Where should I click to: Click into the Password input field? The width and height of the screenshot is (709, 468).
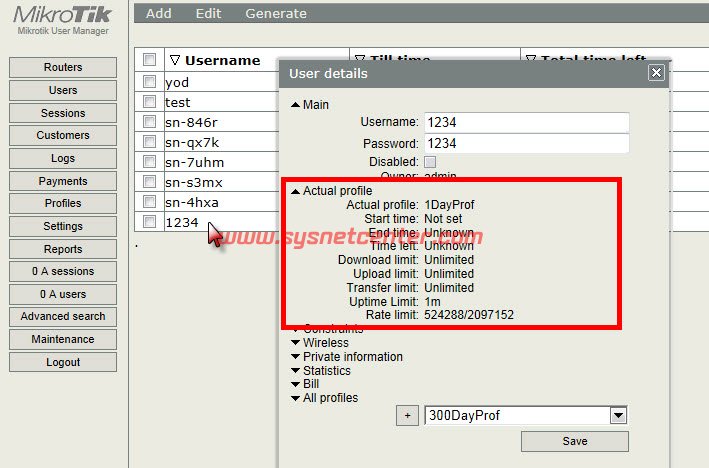526,143
